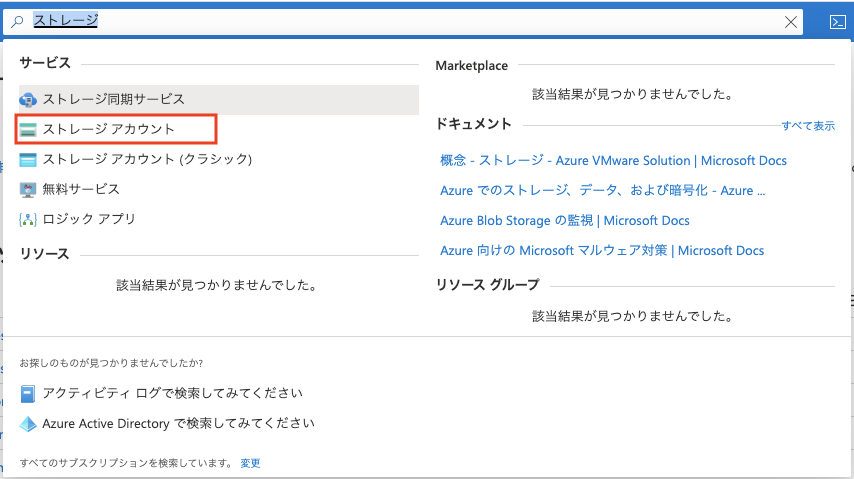Clear the search box with X
854x479 pixels.
[790, 22]
